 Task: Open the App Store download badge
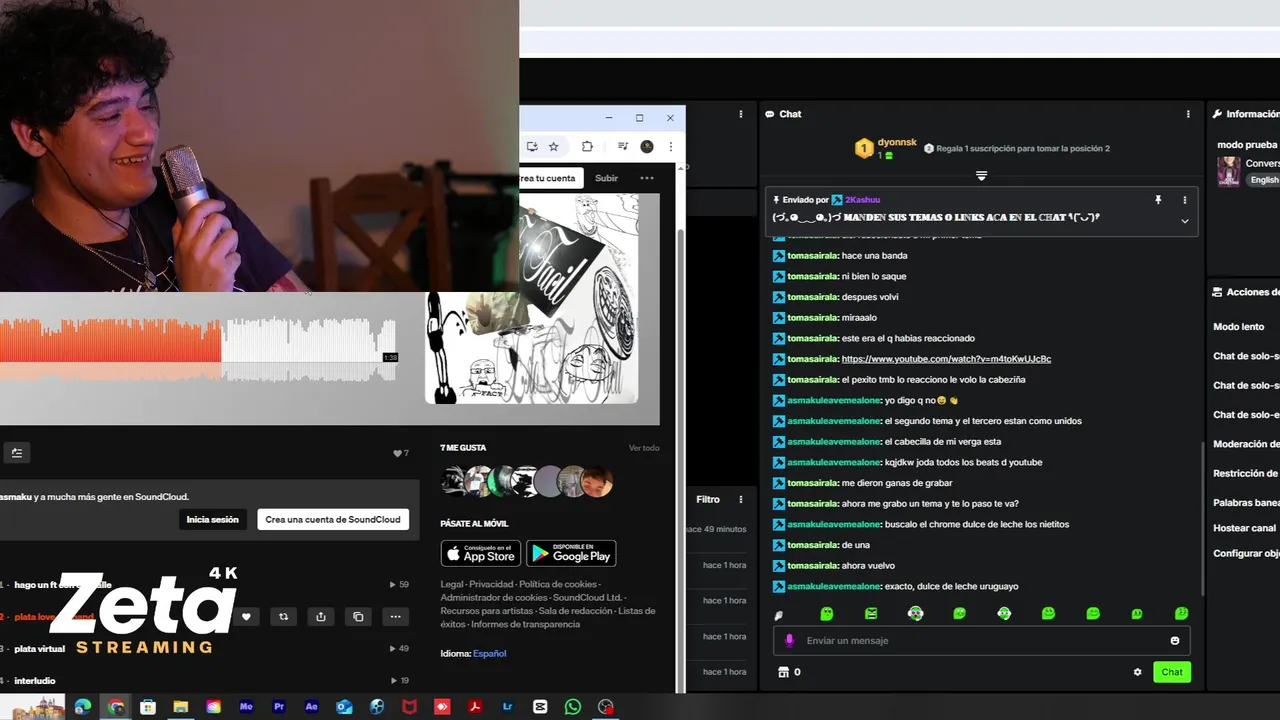tap(480, 553)
